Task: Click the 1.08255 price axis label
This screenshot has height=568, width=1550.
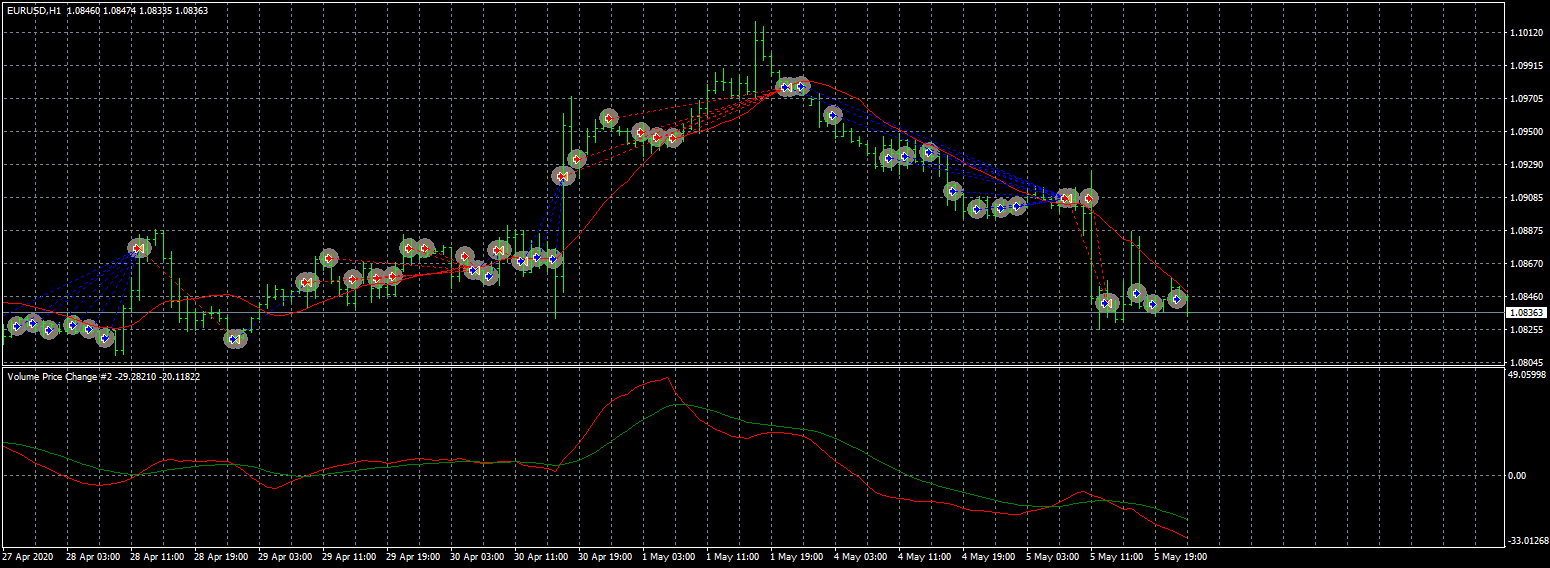Action: click(1527, 329)
